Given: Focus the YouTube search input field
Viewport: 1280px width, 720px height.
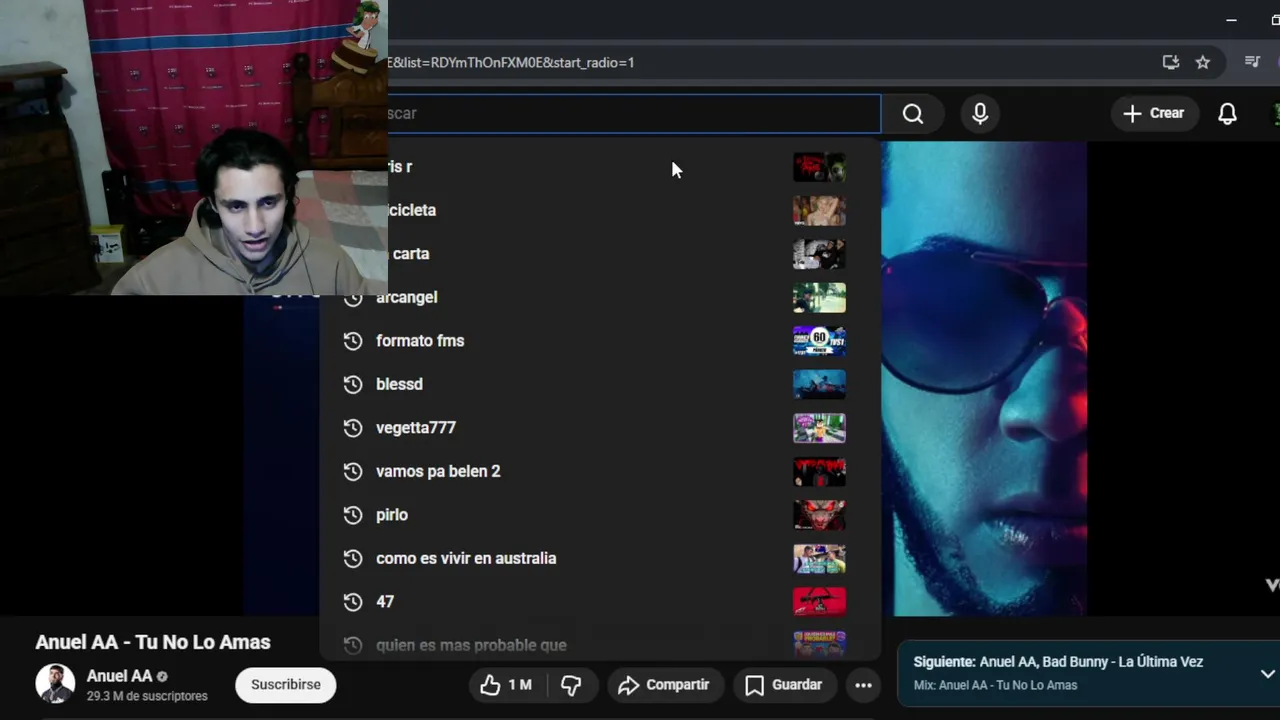Looking at the screenshot, I should point(634,114).
